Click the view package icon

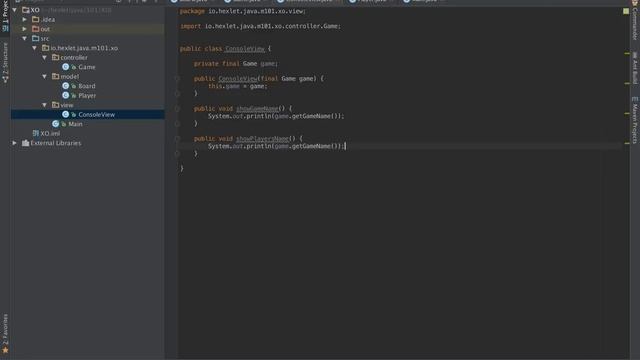[56, 105]
